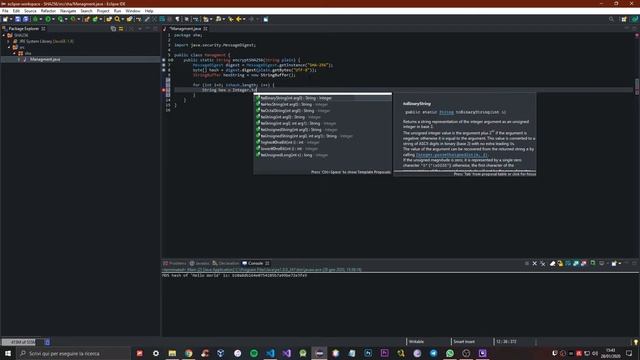
Task: Toggle Link with Editor in Package Explorer
Action: click(x=121, y=29)
